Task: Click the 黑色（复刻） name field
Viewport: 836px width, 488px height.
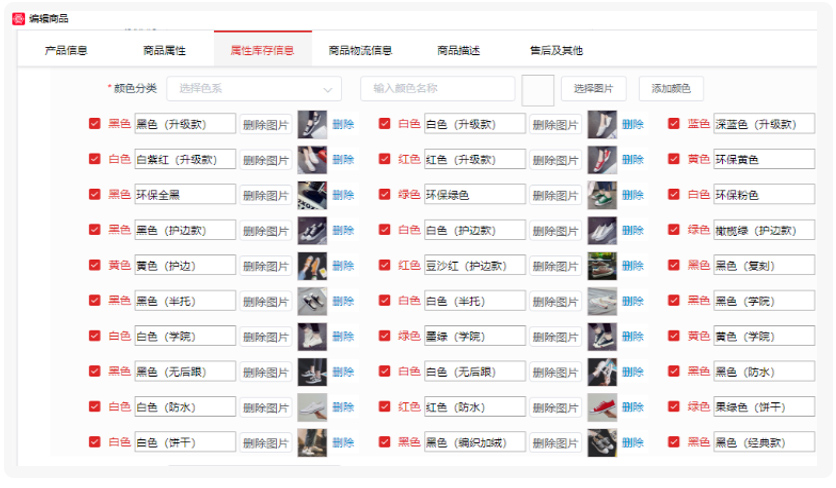Action: point(764,265)
